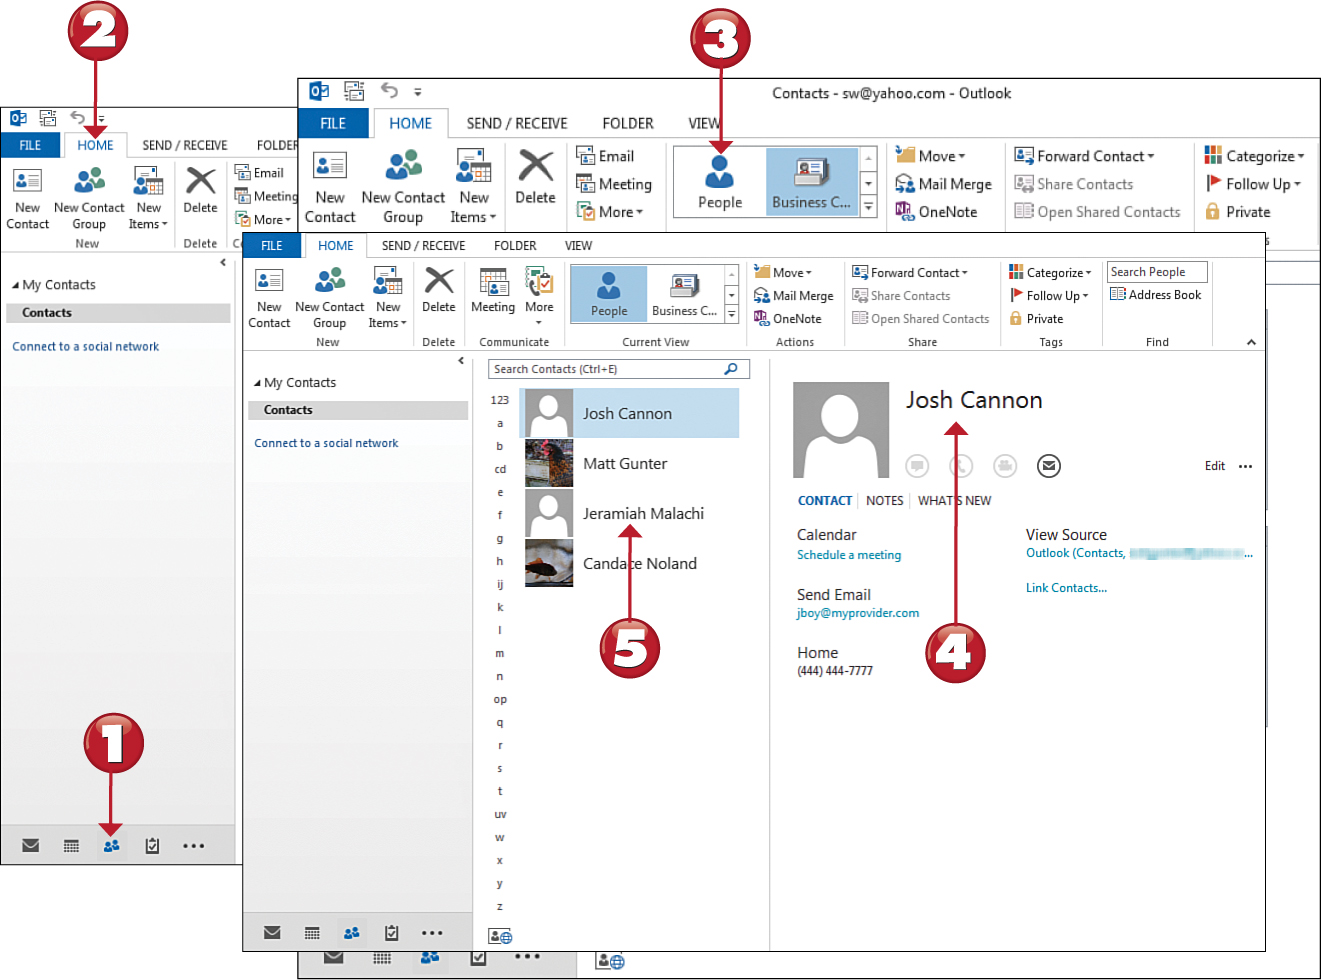The height and width of the screenshot is (980, 1321).
Task: Open more actions ellipsis next to Edit
Action: (x=1245, y=466)
